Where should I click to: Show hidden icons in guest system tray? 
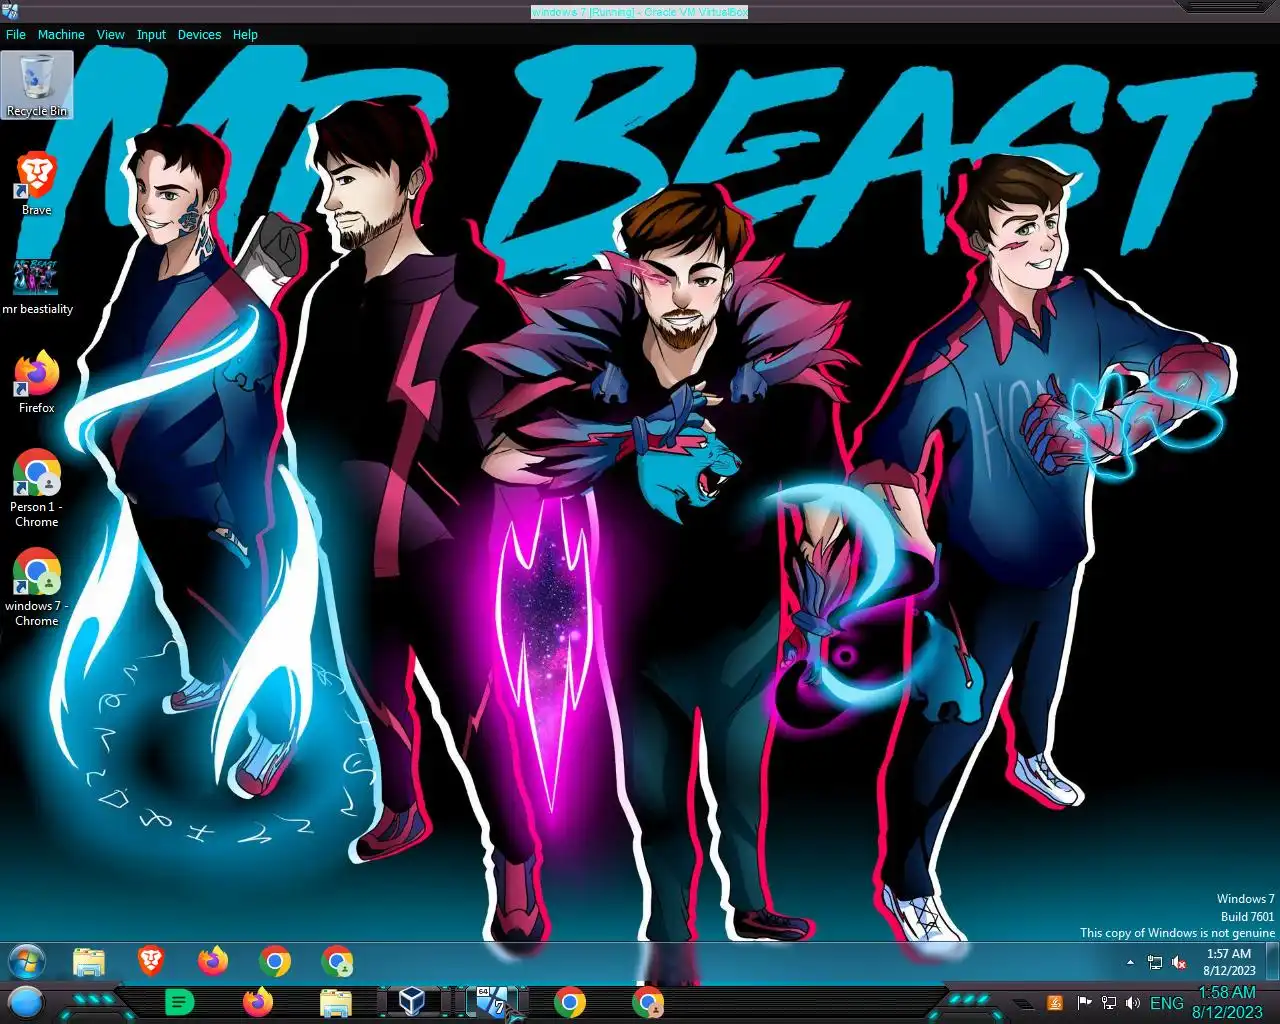[x=1130, y=962]
